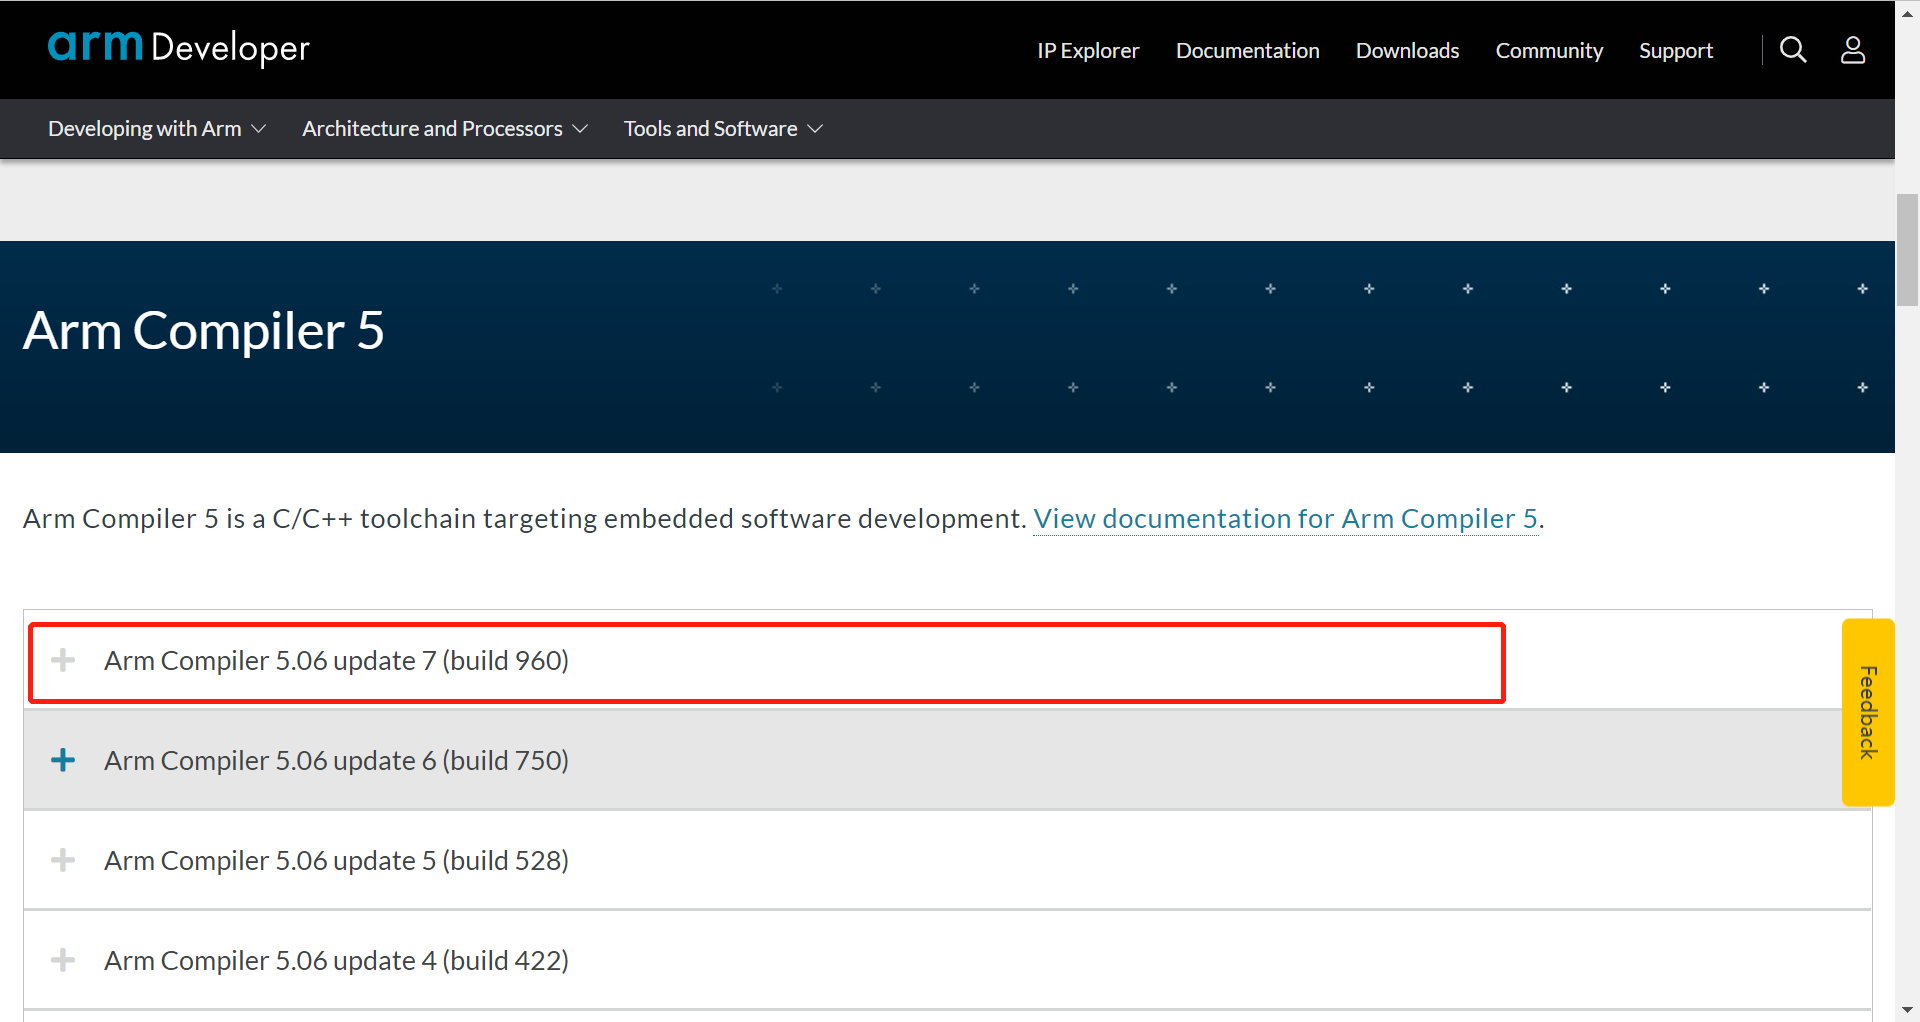Open Tools and Software dropdown

[x=723, y=129]
